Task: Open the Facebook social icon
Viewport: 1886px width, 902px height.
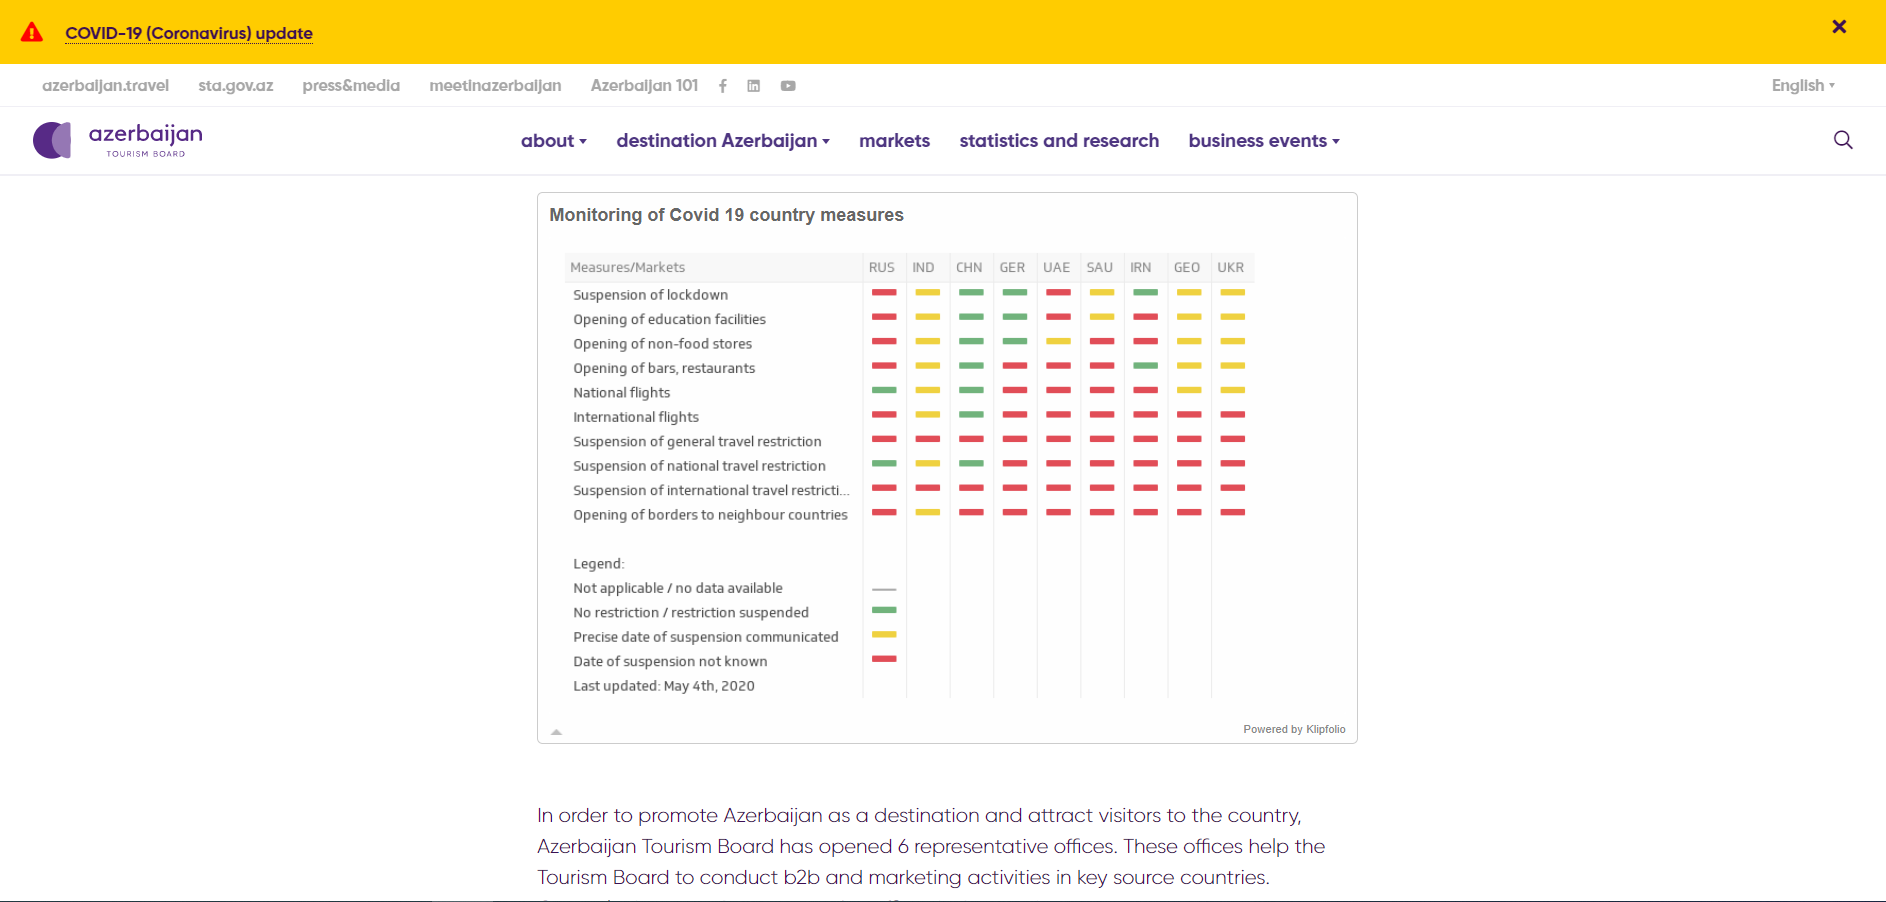Action: pyautogui.click(x=723, y=86)
